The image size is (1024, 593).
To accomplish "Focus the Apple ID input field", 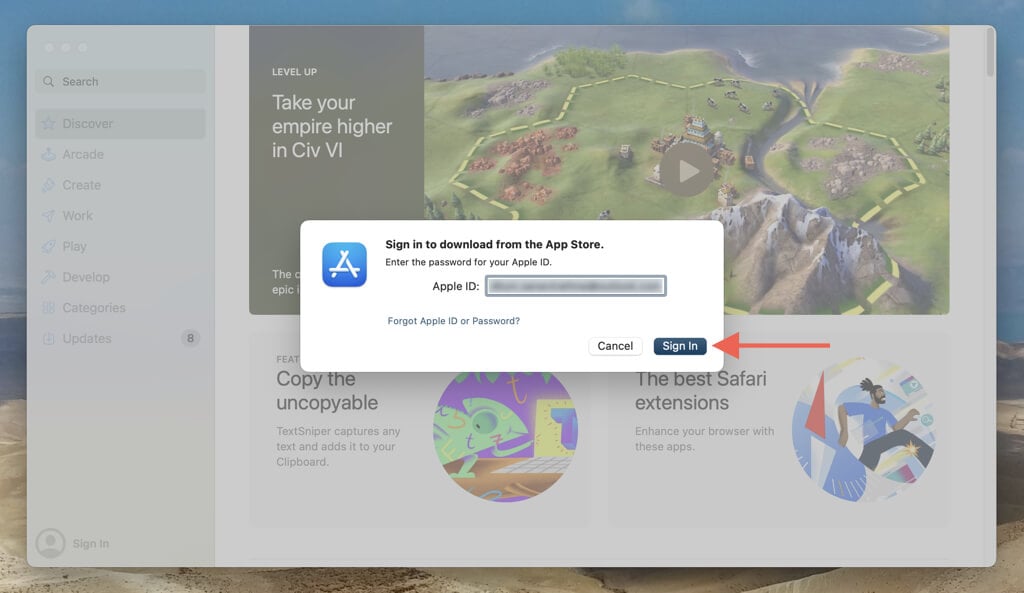I will 575,286.
